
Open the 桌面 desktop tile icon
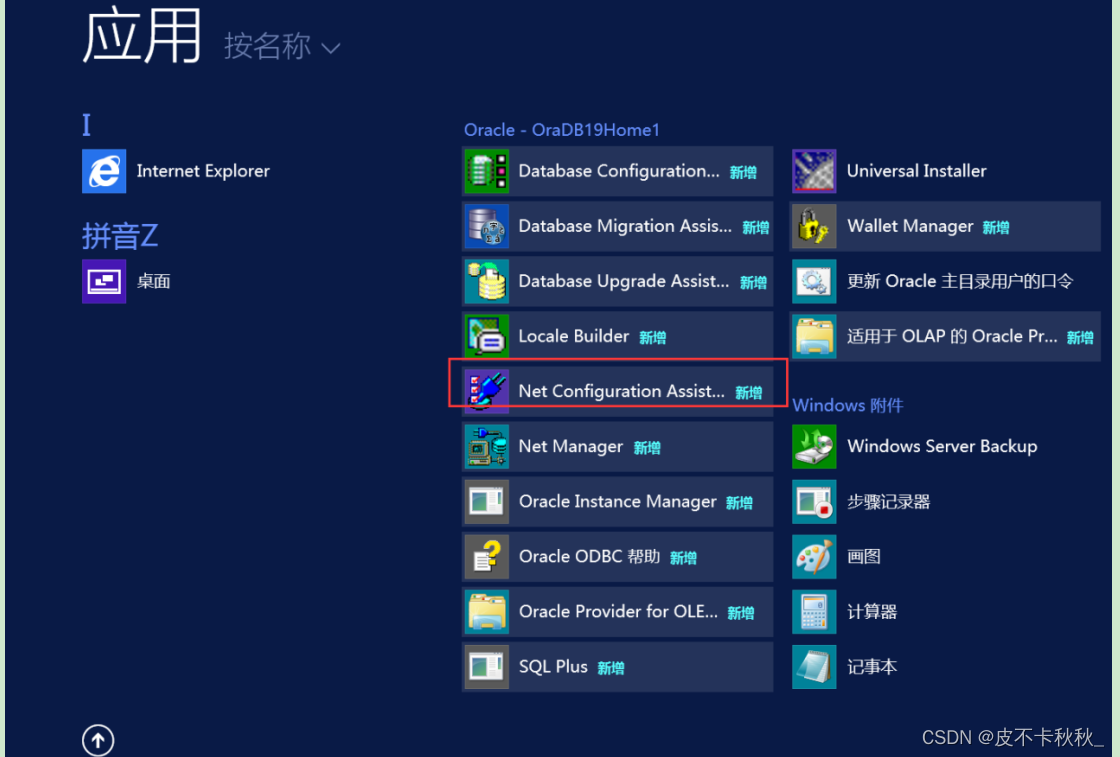[x=104, y=281]
